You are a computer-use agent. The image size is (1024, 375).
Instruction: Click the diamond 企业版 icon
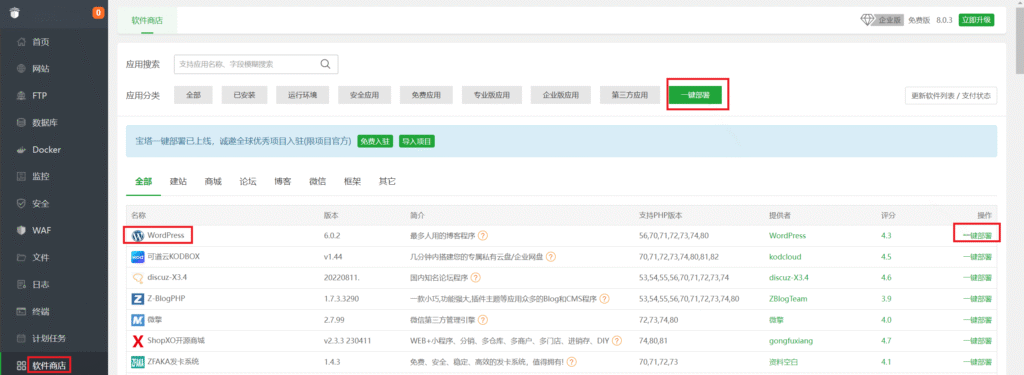point(867,20)
